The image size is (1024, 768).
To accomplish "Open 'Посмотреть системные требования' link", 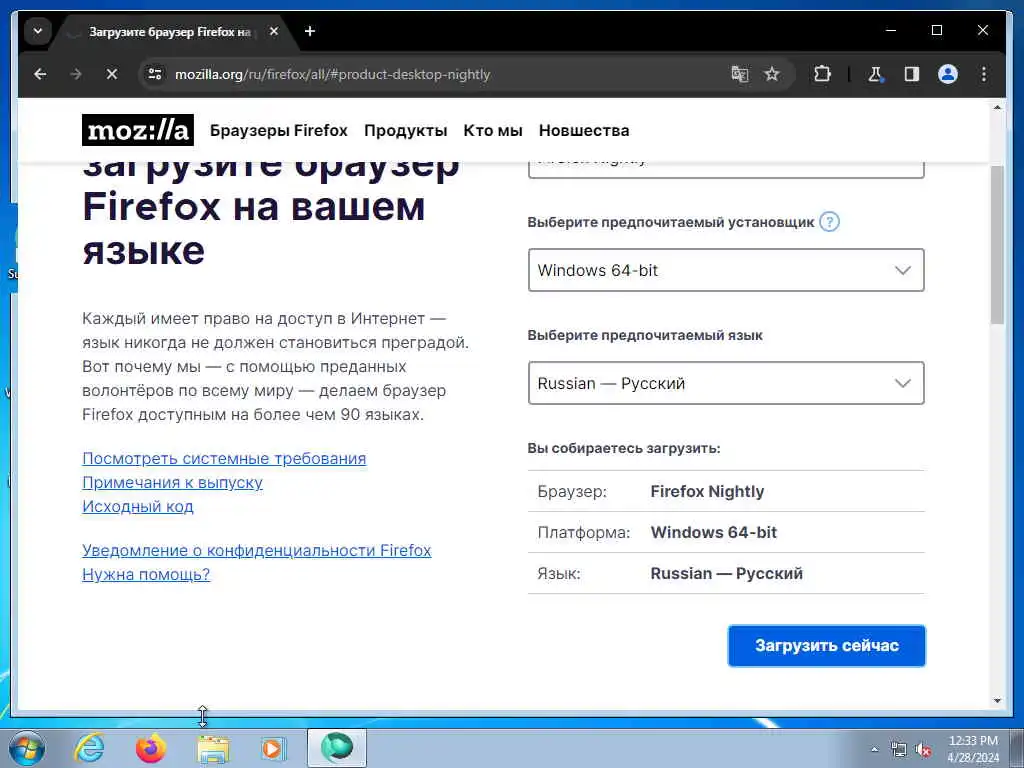I will 224,458.
